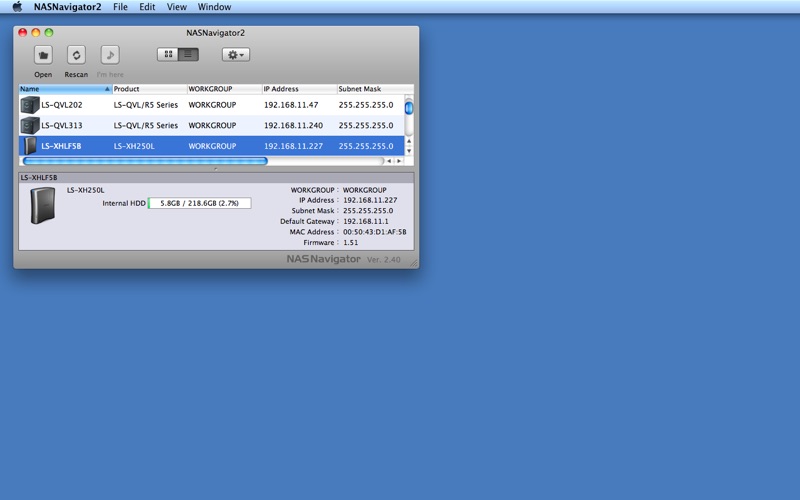Screen dimensions: 800x500
Task: Click the Internal HDD usage bar
Action: tap(199, 203)
